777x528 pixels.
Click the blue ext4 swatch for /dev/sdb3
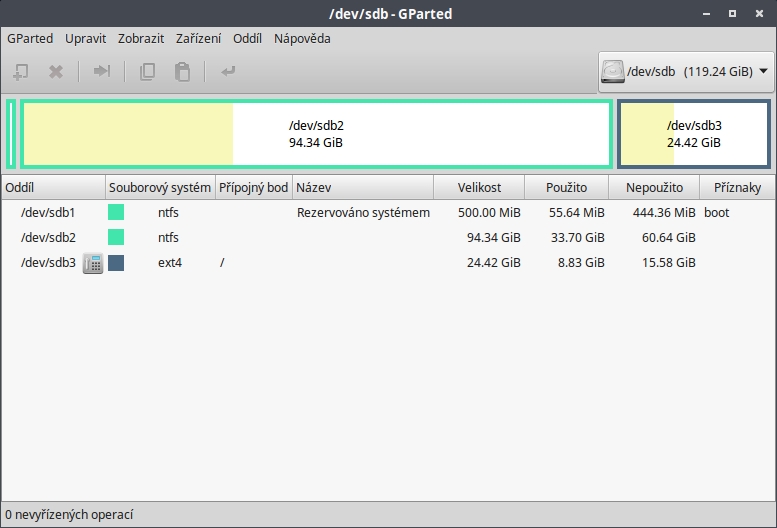coord(116,263)
